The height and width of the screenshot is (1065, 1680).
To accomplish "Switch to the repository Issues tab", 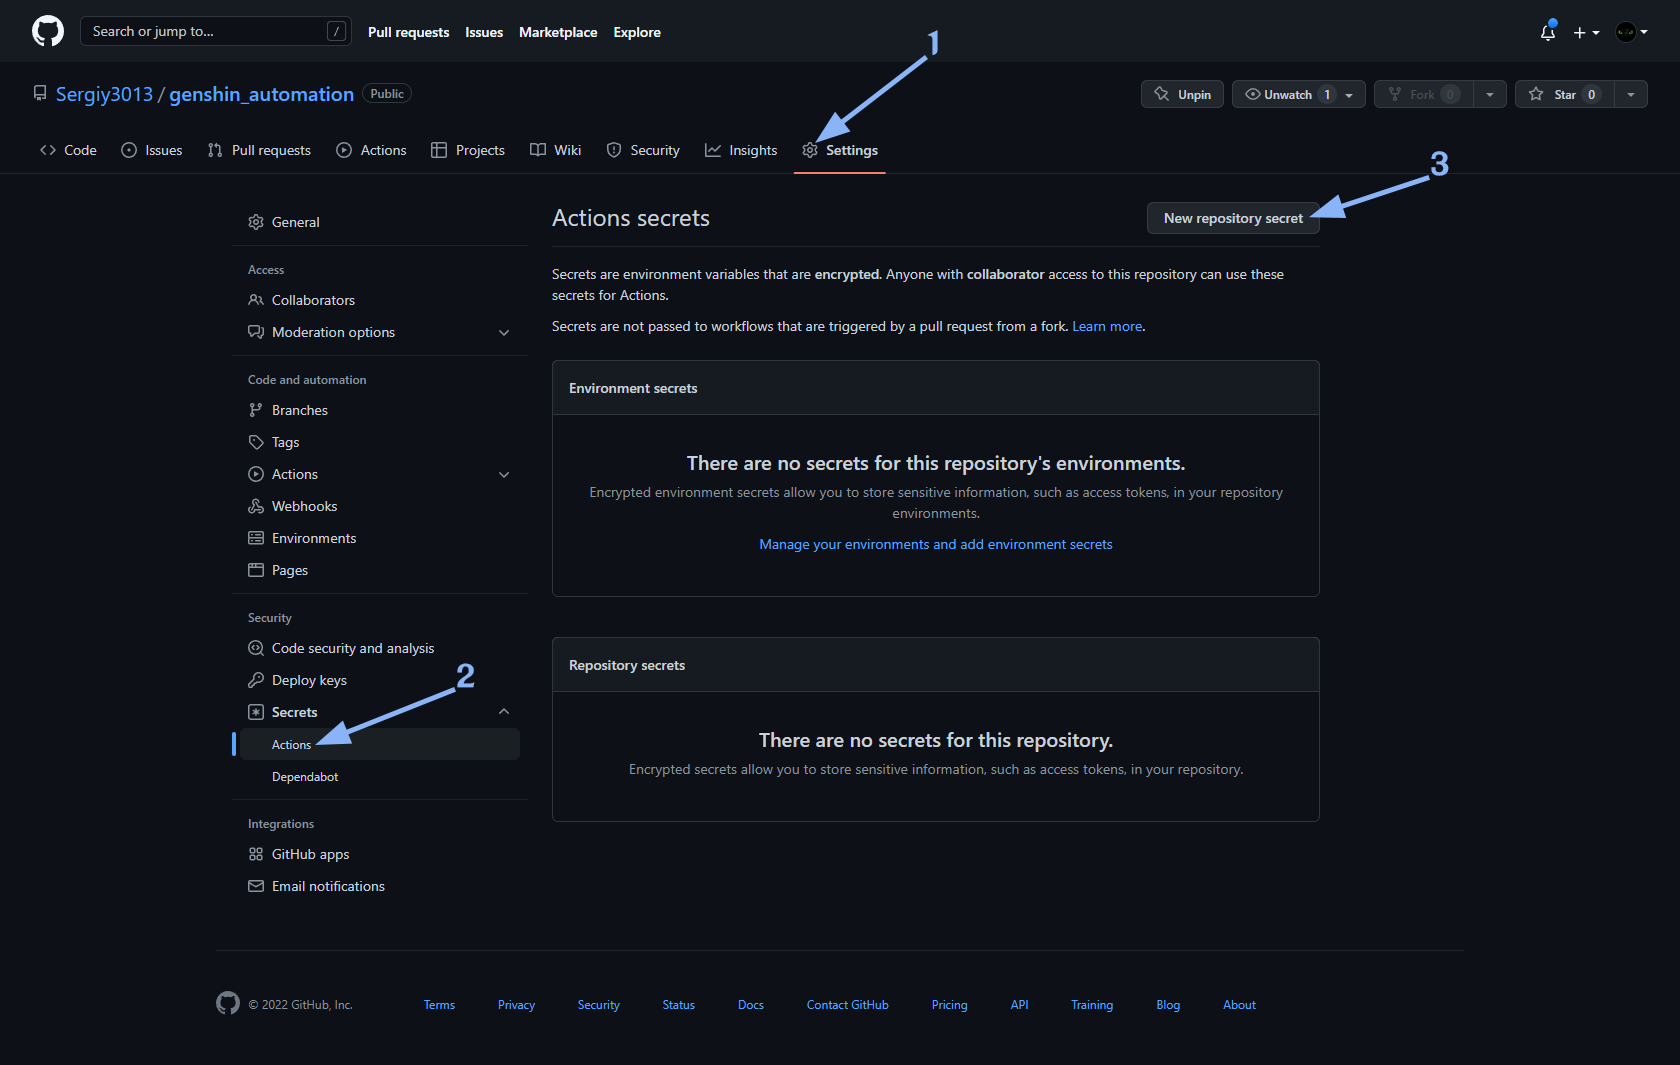I will (x=152, y=150).
